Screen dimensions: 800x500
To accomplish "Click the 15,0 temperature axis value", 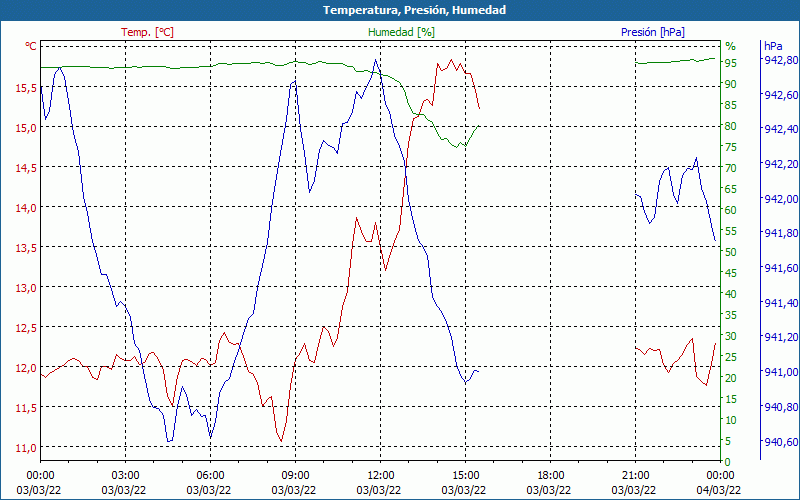I will pyautogui.click(x=26, y=128).
